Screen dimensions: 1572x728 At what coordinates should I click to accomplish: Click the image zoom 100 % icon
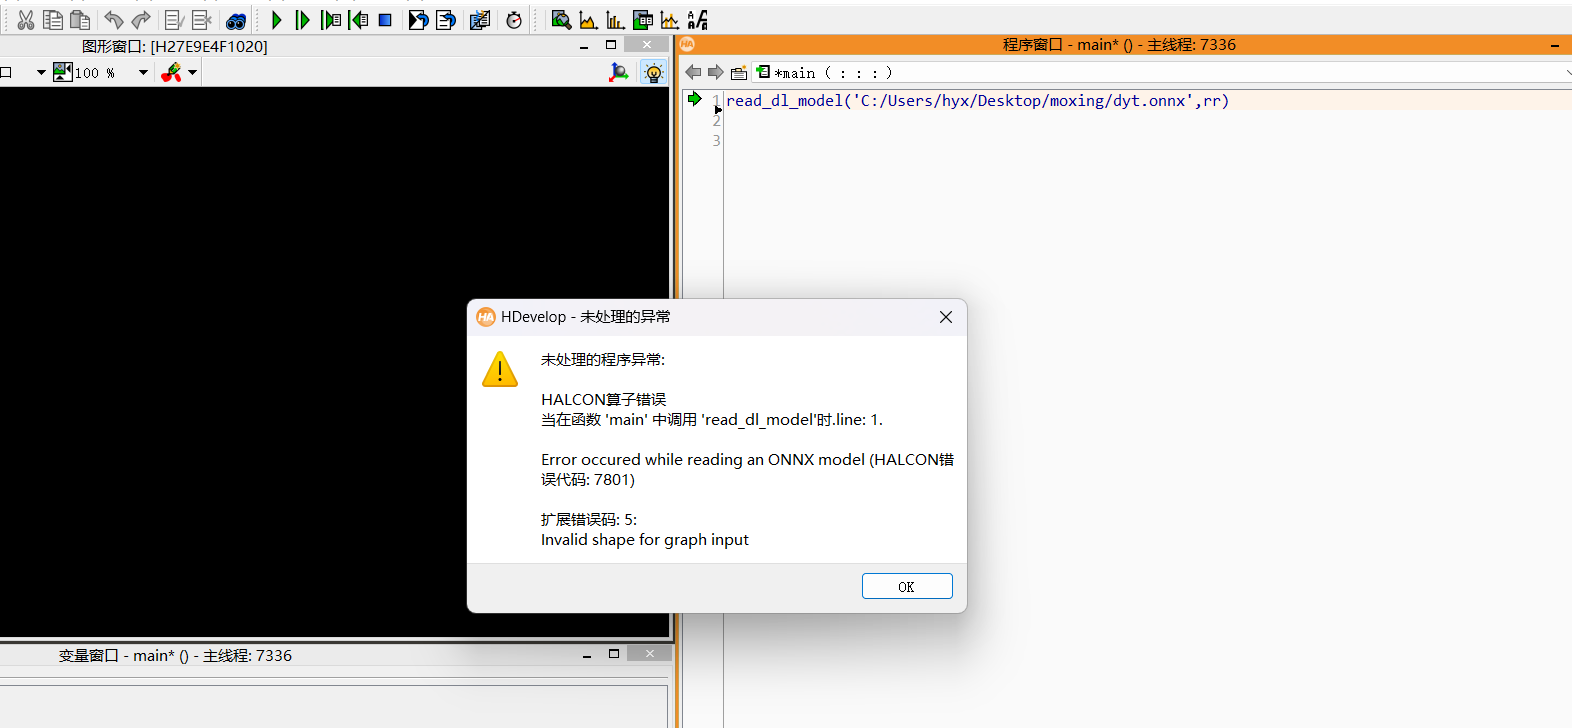[63, 72]
